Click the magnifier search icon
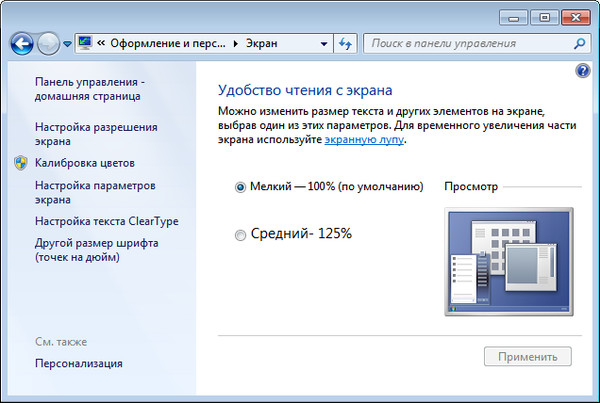 point(579,43)
